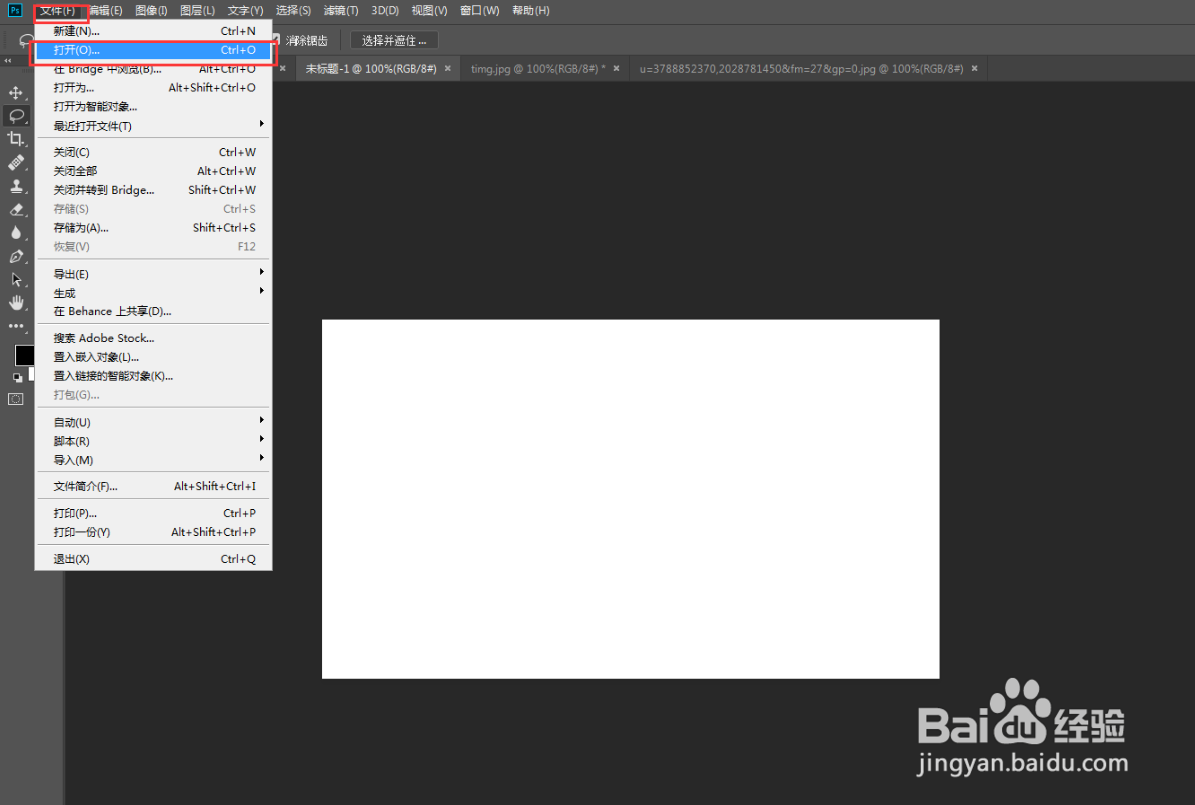The image size is (1195, 805).
Task: Collapse toolbar with double-arrow icon
Action: [8, 60]
